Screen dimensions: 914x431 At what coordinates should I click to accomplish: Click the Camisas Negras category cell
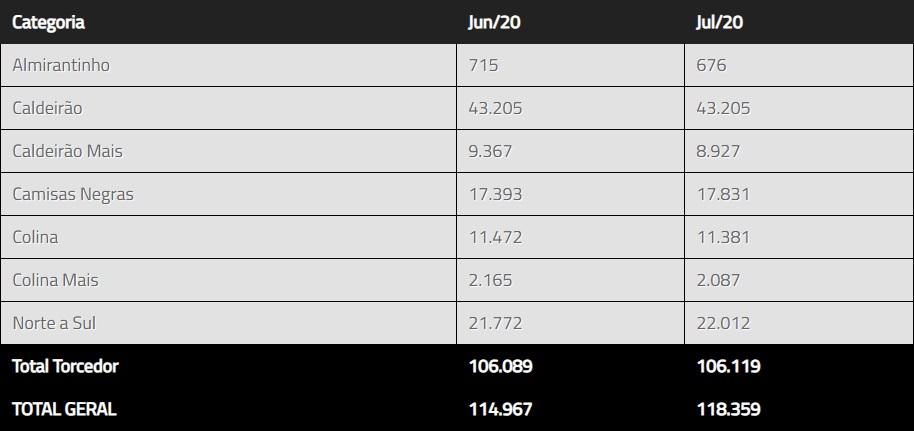pyautogui.click(x=73, y=194)
